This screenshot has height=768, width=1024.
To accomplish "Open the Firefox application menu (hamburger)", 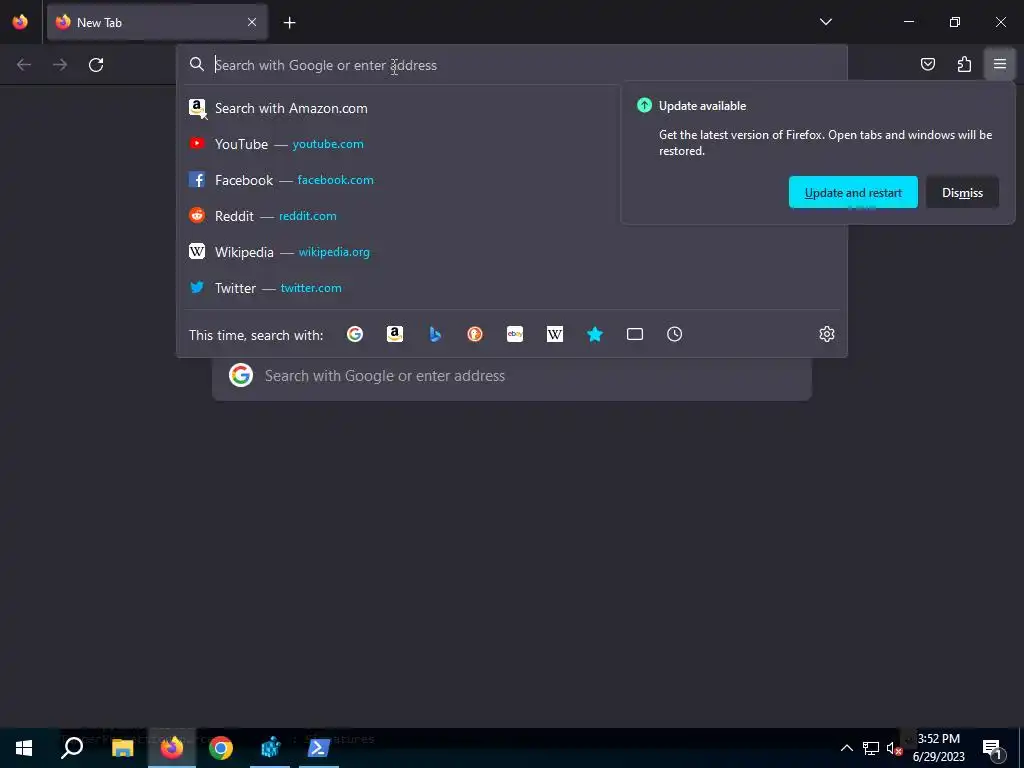I will point(1000,64).
